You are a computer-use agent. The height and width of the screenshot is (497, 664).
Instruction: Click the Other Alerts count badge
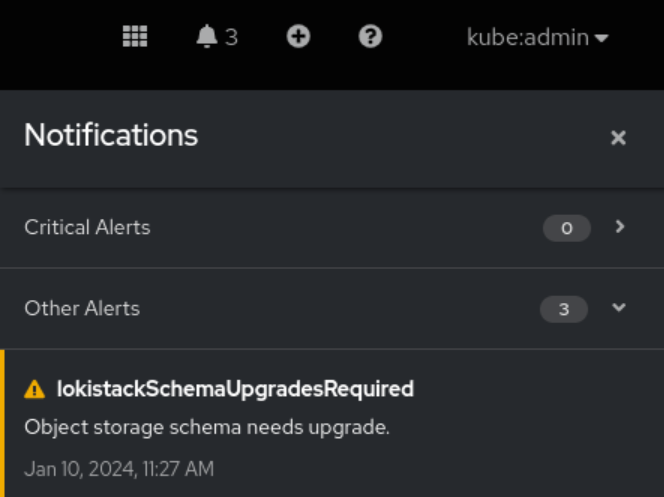564,310
